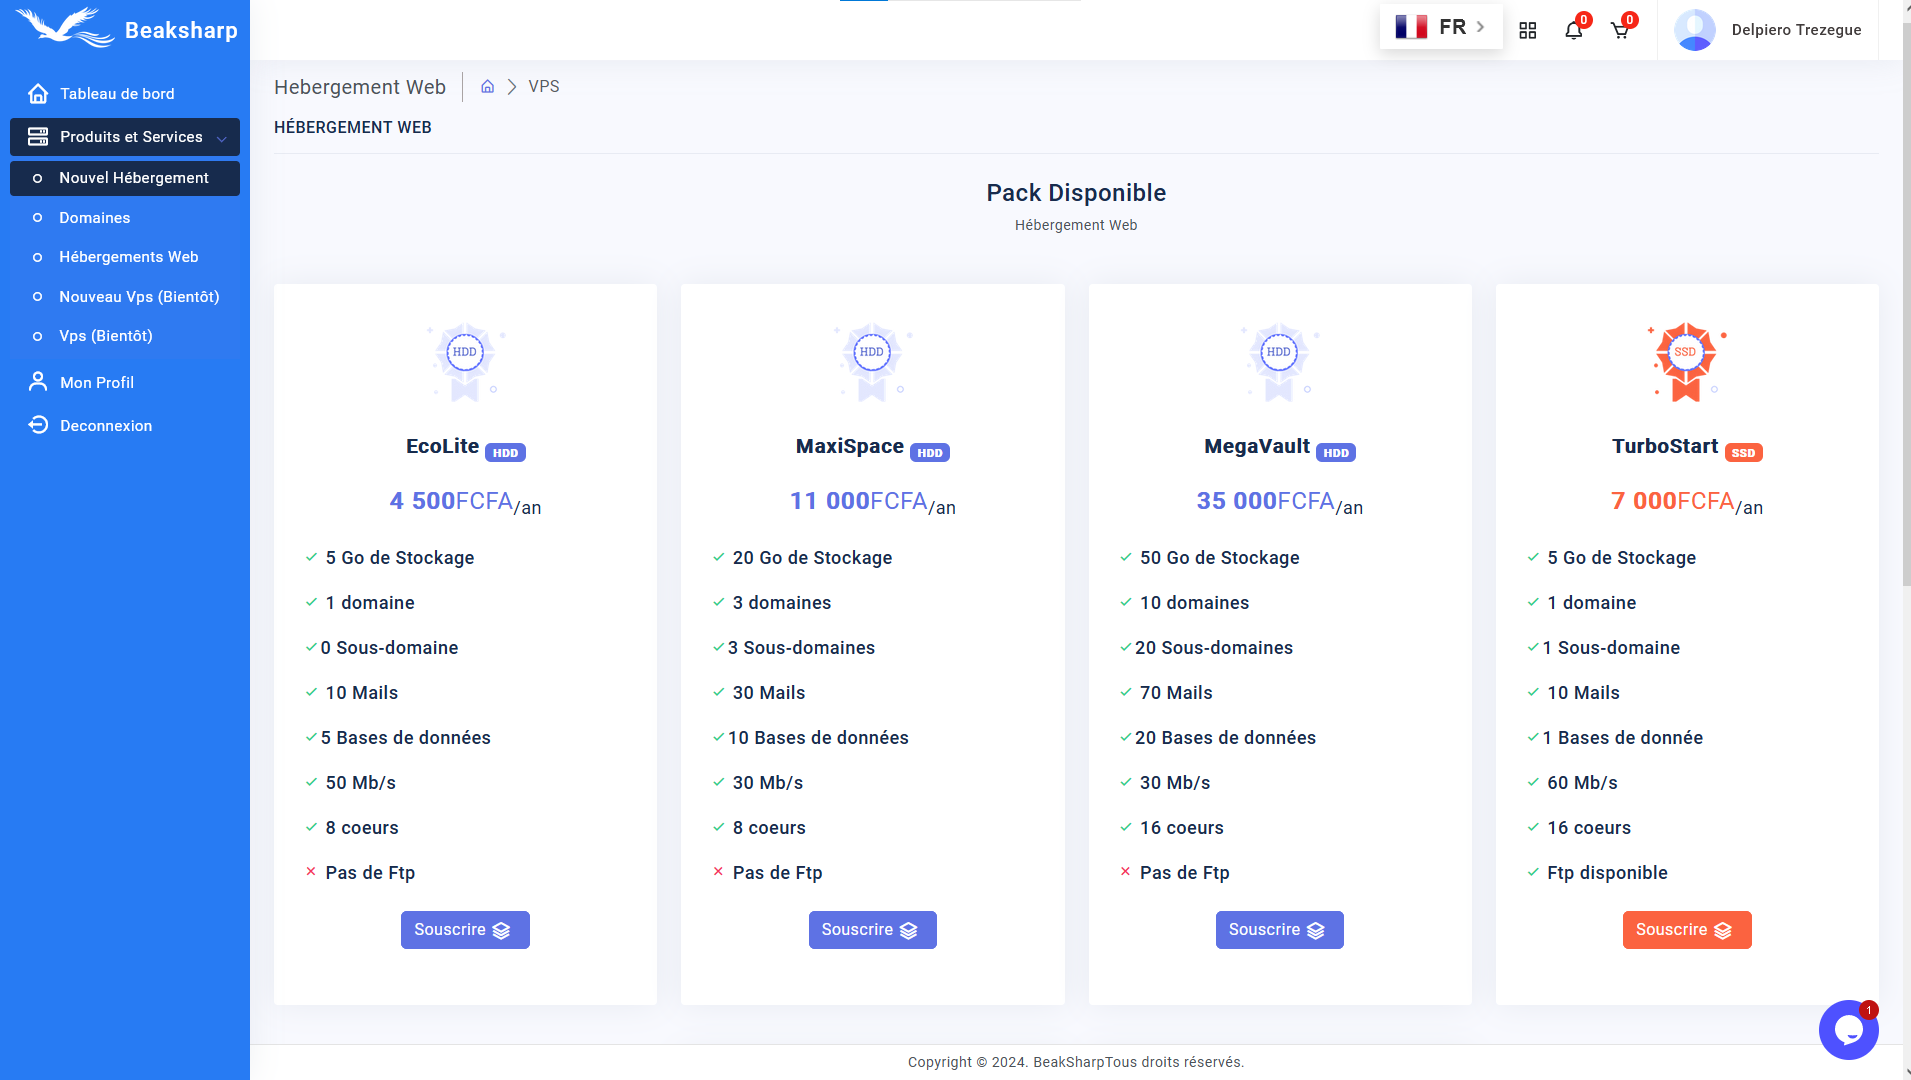Select Domaines in the sidebar
Image resolution: width=1911 pixels, height=1080 pixels.
94,218
